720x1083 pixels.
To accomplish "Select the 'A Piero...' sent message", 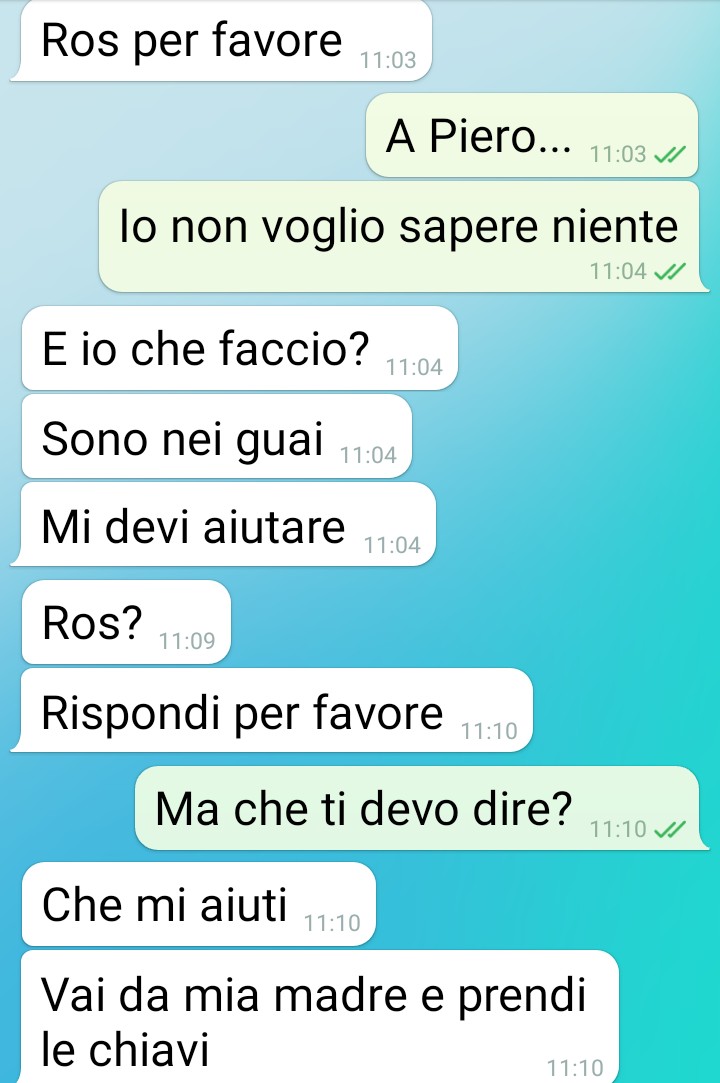I will [532, 135].
